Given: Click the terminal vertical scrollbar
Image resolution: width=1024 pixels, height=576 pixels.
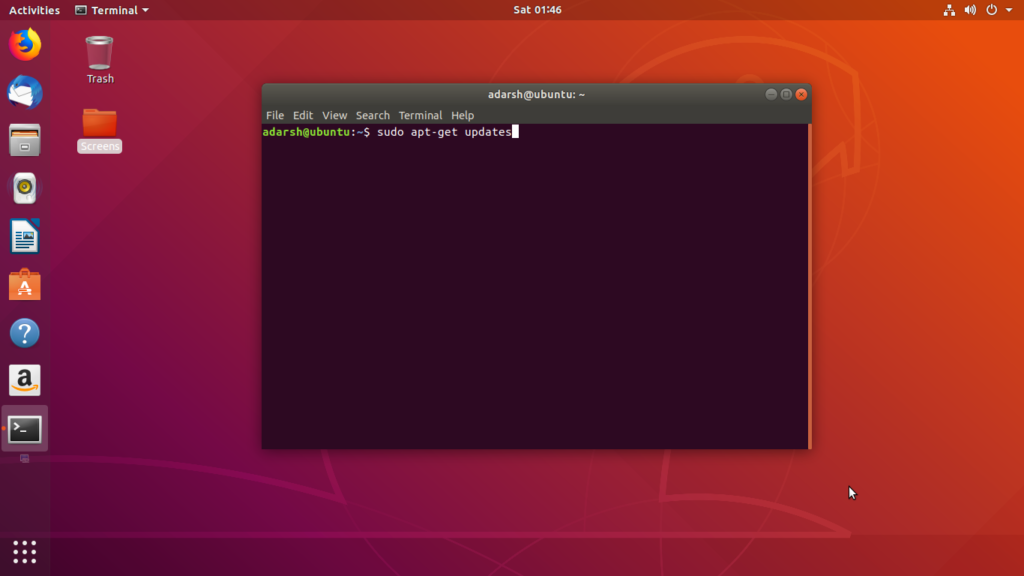Looking at the screenshot, I should 810,286.
